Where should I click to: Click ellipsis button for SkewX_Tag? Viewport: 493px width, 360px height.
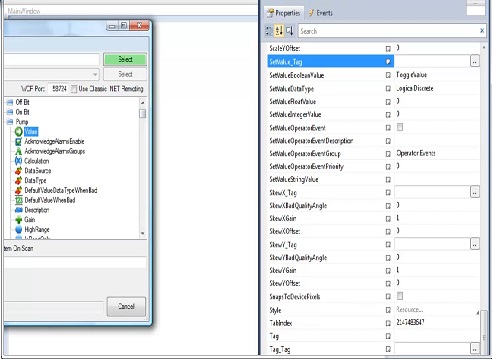coord(475,192)
